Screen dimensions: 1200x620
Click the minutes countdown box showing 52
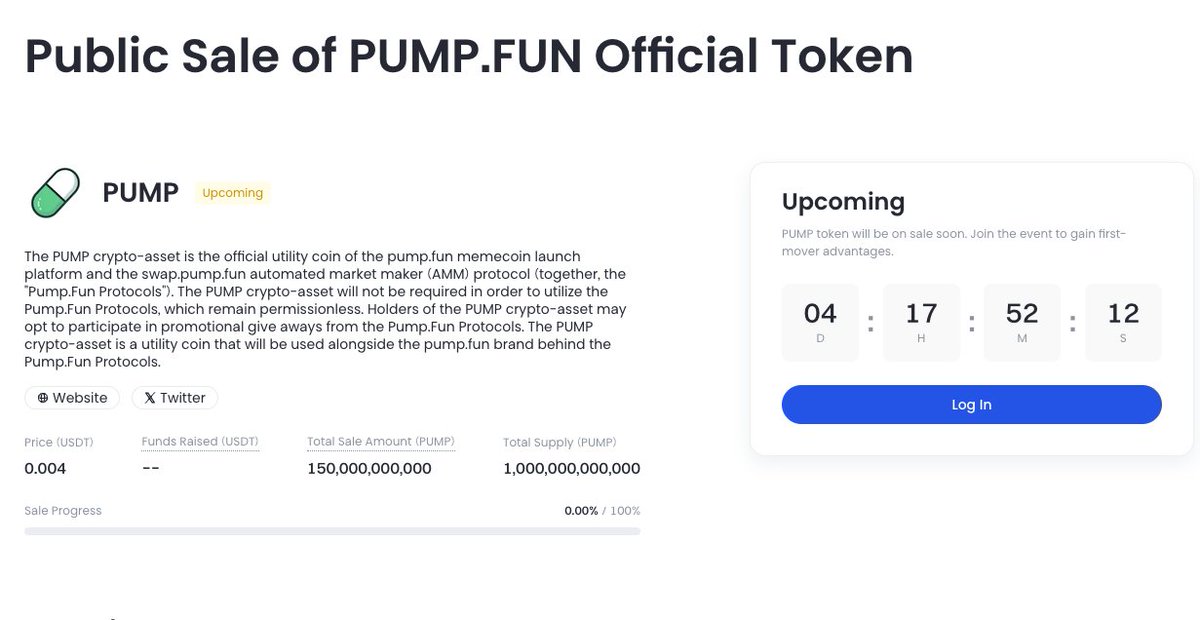tap(1022, 322)
